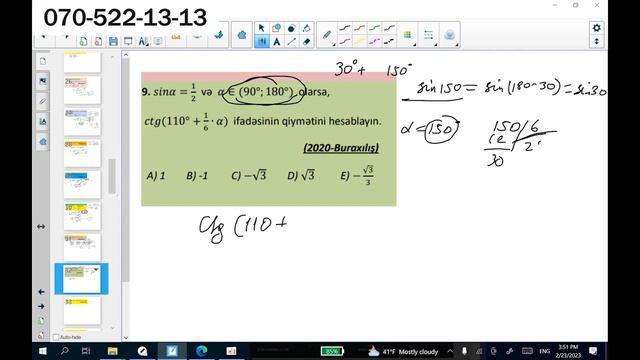Go to previous page arrow
The width and height of the screenshot is (640, 360).
[x=41, y=292]
